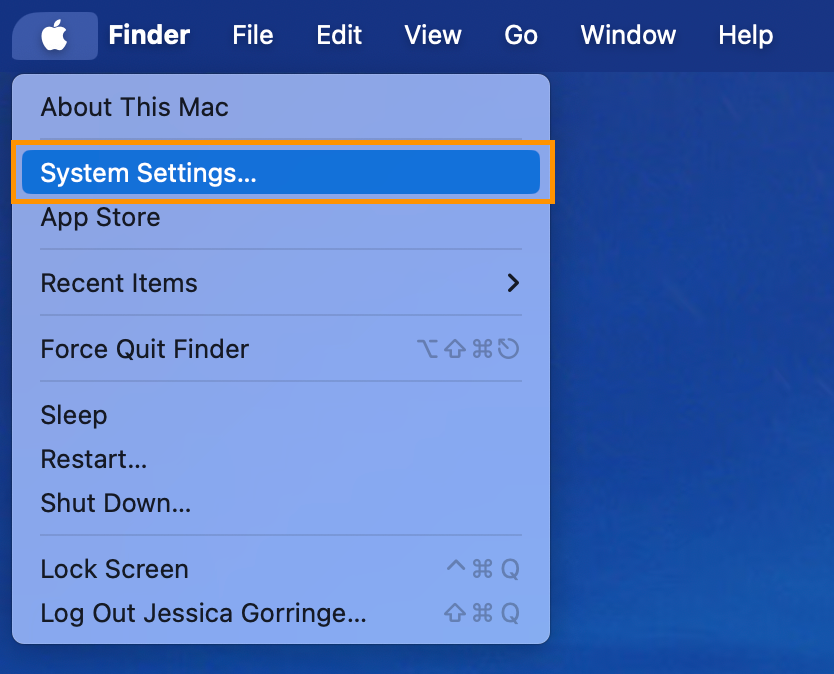This screenshot has height=674, width=834.
Task: Open the View menu
Action: [x=432, y=36]
